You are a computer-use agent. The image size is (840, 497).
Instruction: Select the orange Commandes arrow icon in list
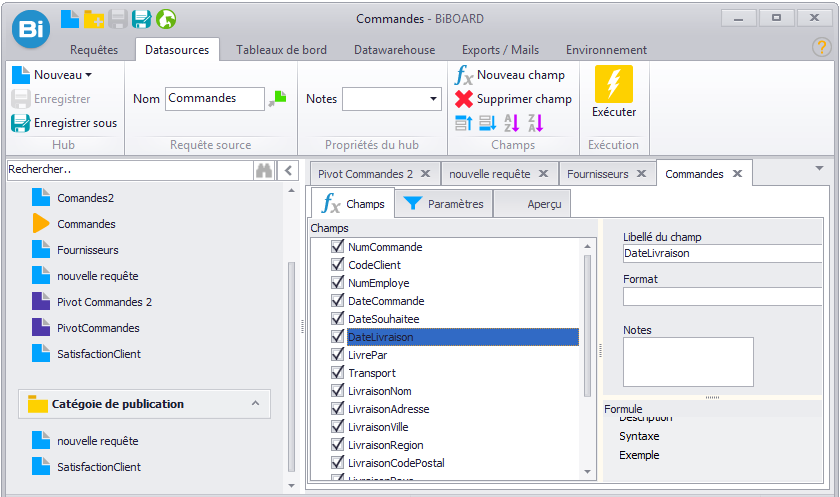point(41,223)
